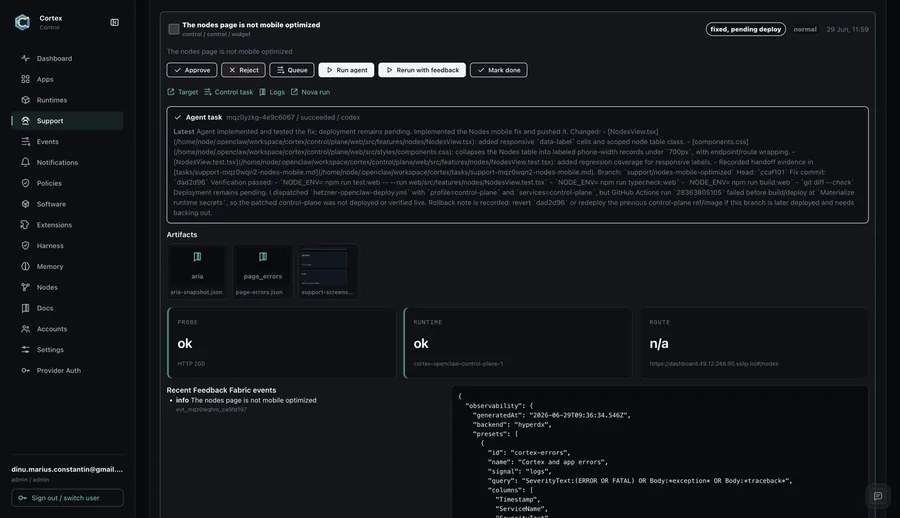Open the Provider Auth key icon

pos(25,370)
